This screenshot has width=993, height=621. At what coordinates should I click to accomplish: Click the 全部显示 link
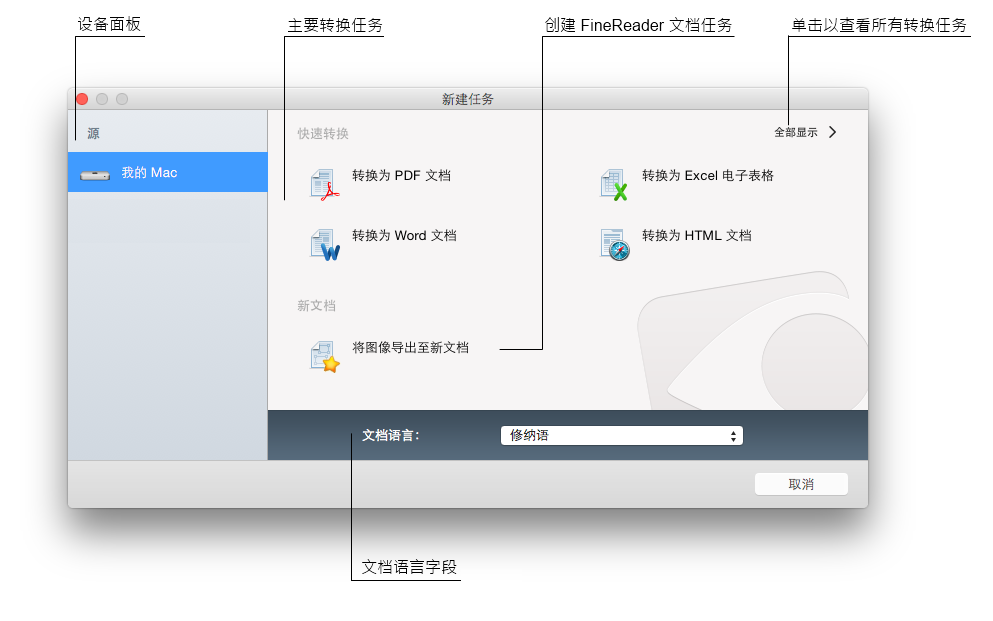796,132
